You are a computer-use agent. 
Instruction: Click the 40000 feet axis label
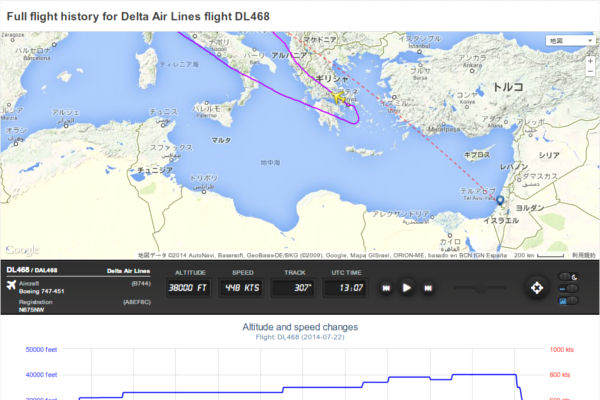pyautogui.click(x=41, y=375)
